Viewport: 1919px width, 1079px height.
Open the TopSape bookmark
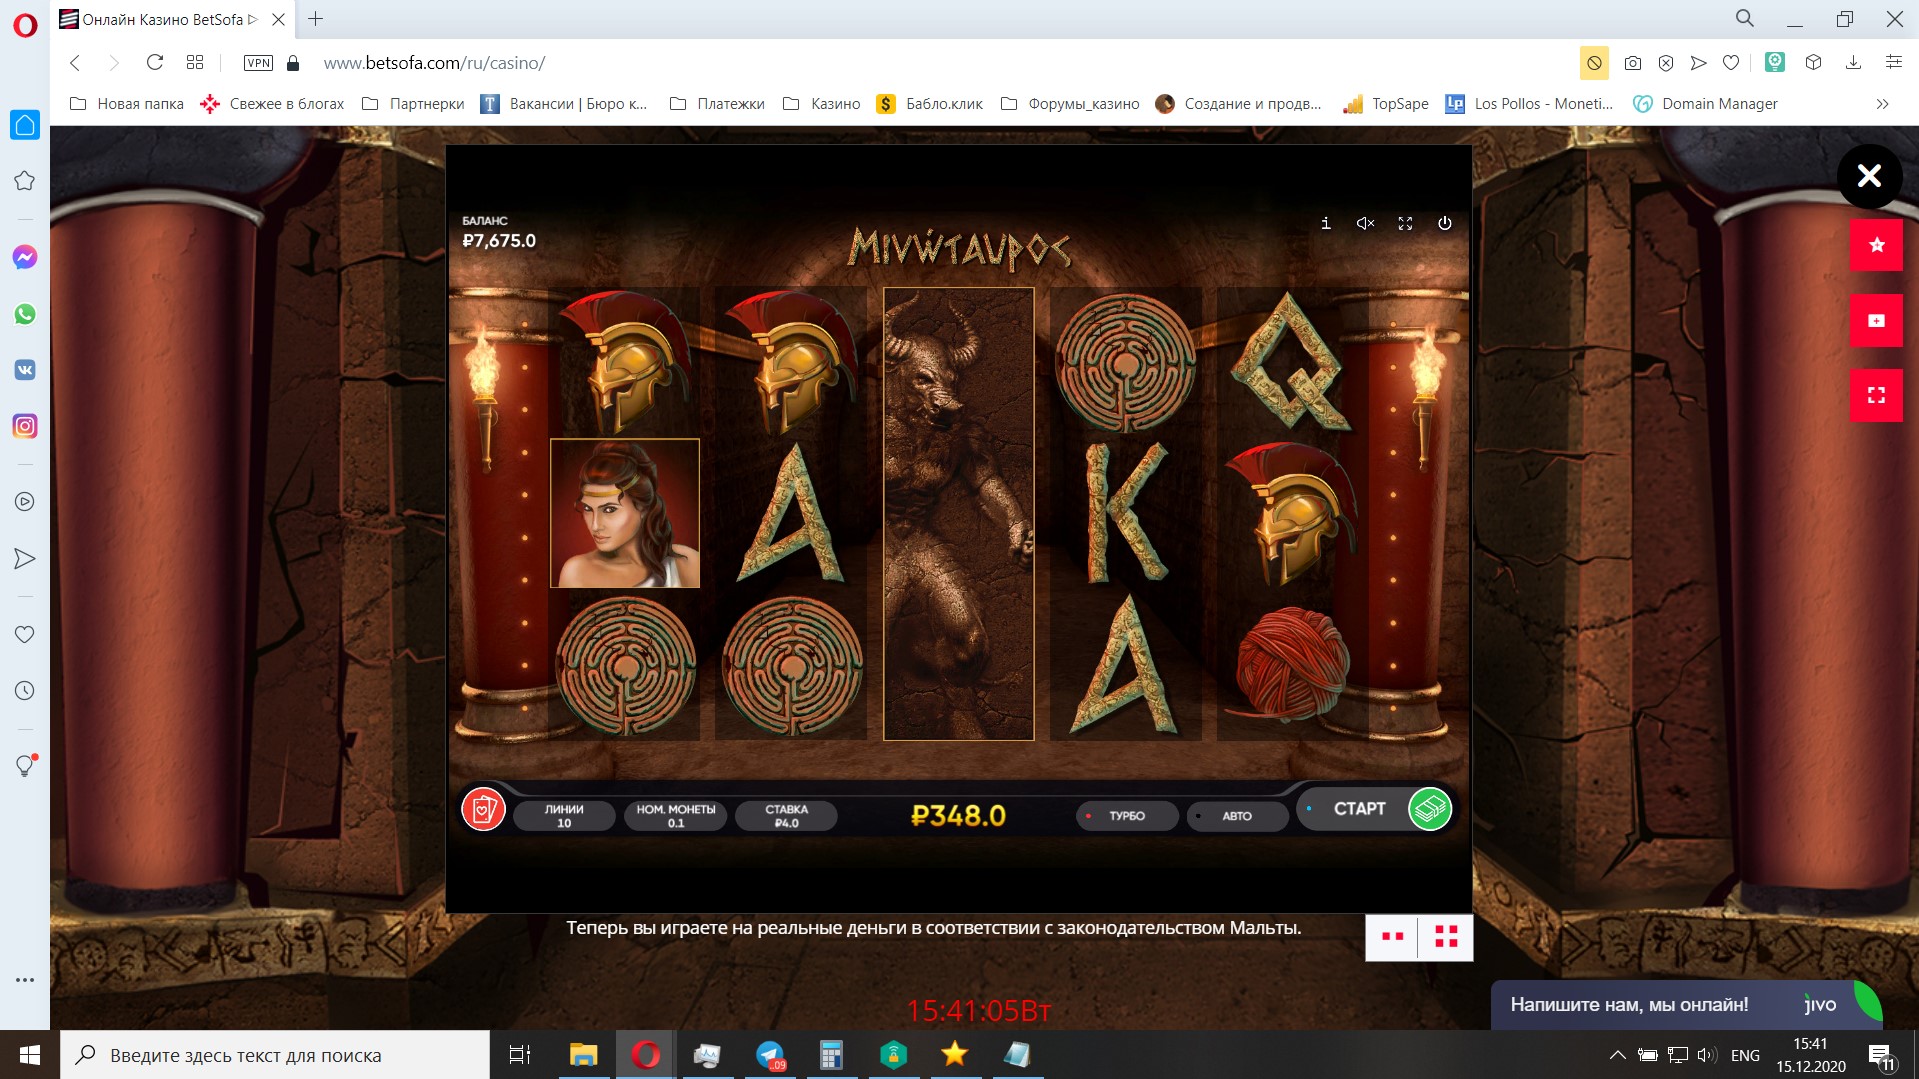click(1386, 104)
